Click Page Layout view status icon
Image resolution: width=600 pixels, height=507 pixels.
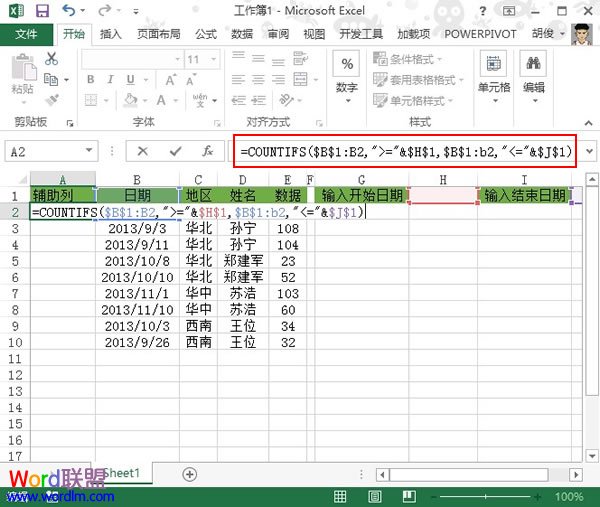[x=375, y=496]
